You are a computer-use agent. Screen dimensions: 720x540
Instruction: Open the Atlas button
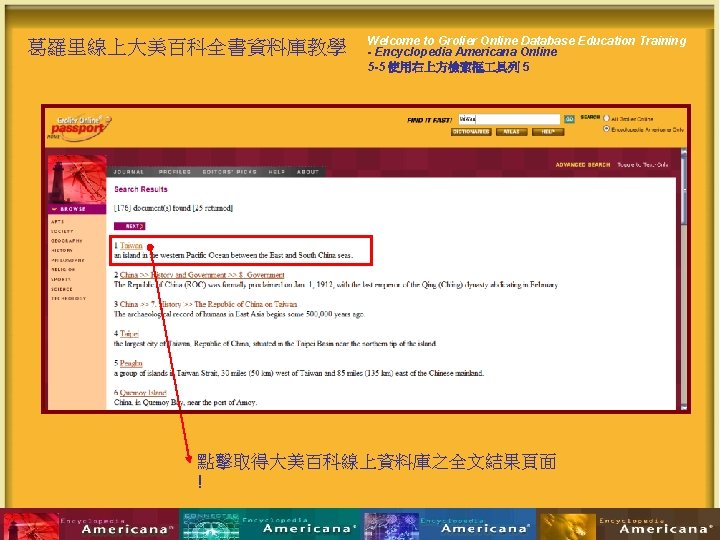[511, 132]
